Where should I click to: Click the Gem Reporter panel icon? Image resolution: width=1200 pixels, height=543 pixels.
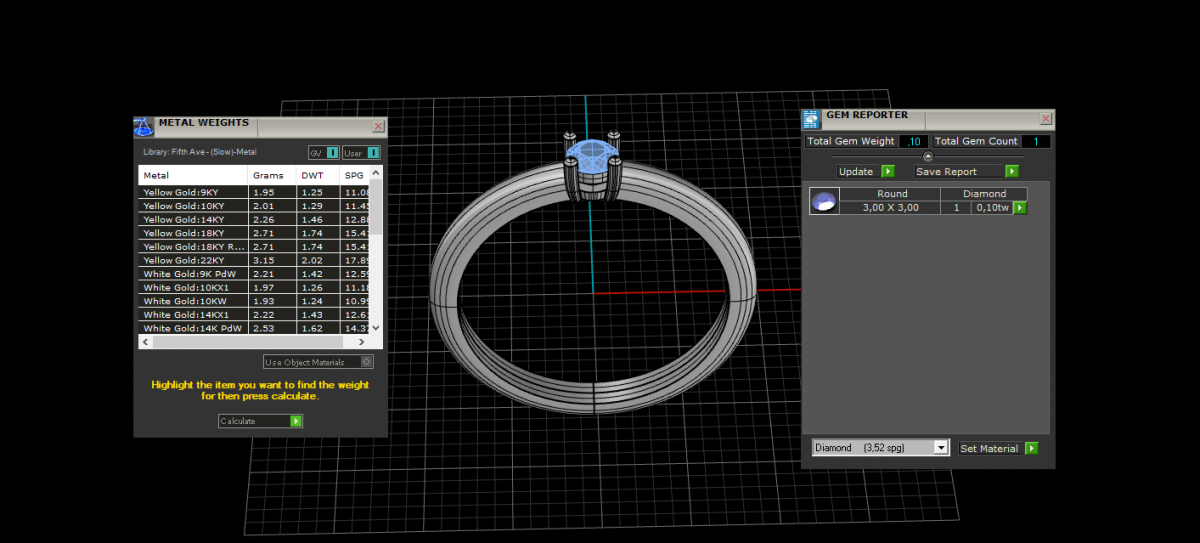811,118
